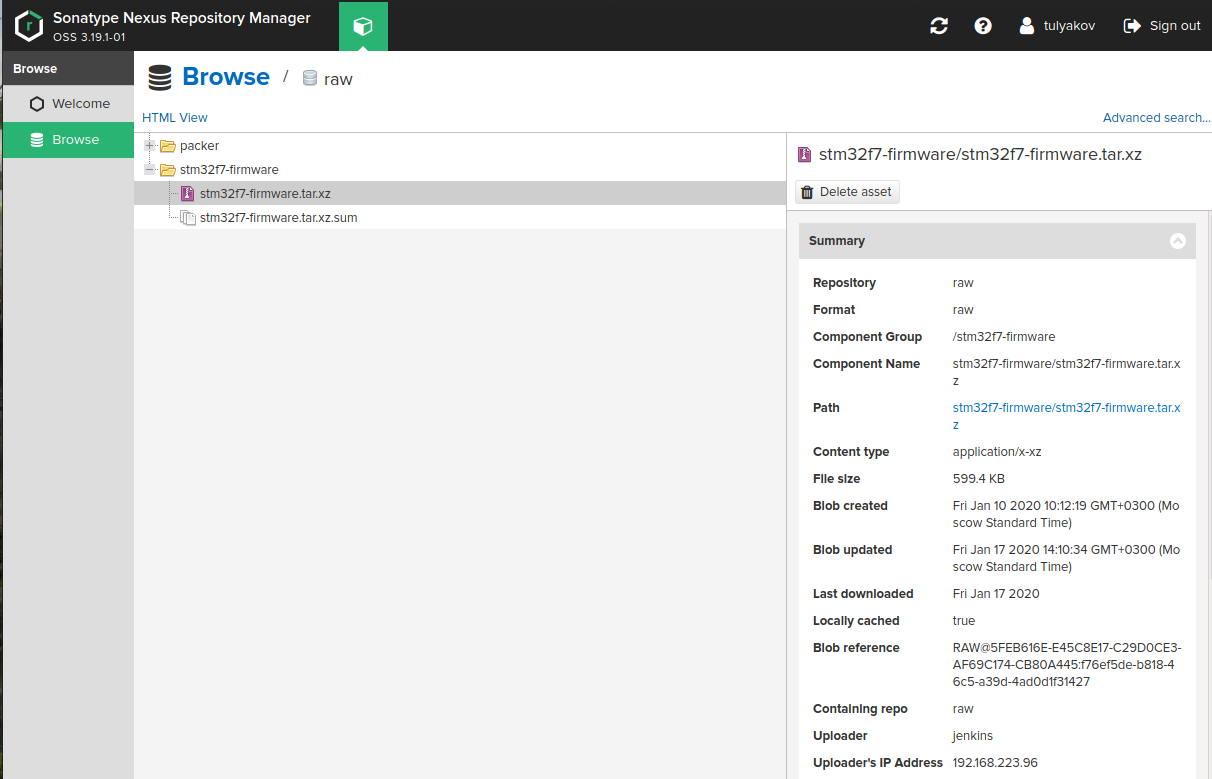Image resolution: width=1212 pixels, height=779 pixels.
Task: Open Advanced search link
Action: coord(1156,118)
